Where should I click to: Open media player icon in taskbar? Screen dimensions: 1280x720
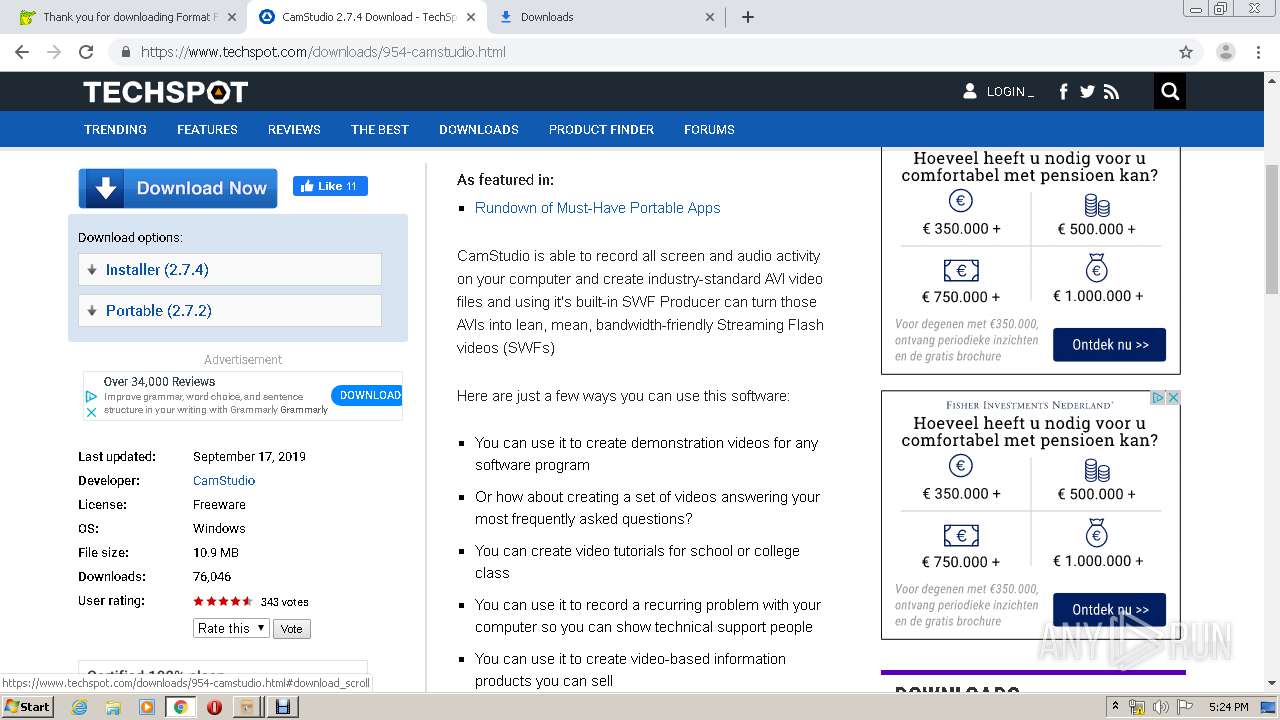(x=147, y=707)
